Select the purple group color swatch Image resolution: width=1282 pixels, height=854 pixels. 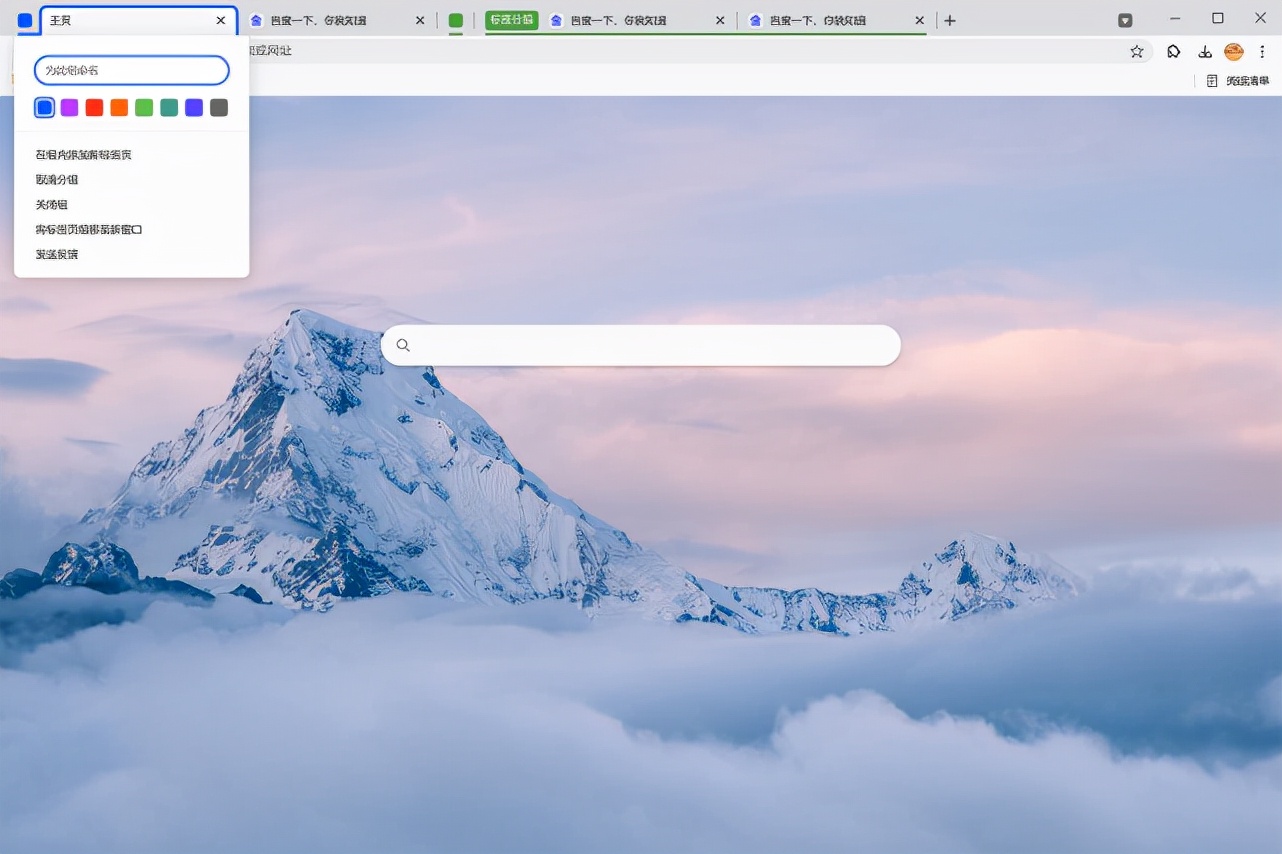pos(69,107)
